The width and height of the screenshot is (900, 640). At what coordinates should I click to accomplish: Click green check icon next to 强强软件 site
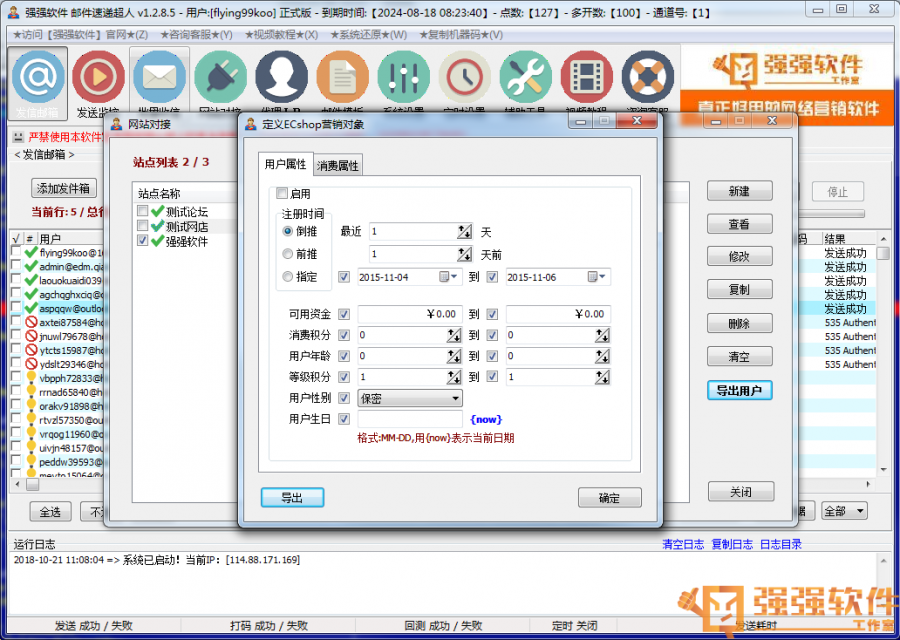point(158,241)
